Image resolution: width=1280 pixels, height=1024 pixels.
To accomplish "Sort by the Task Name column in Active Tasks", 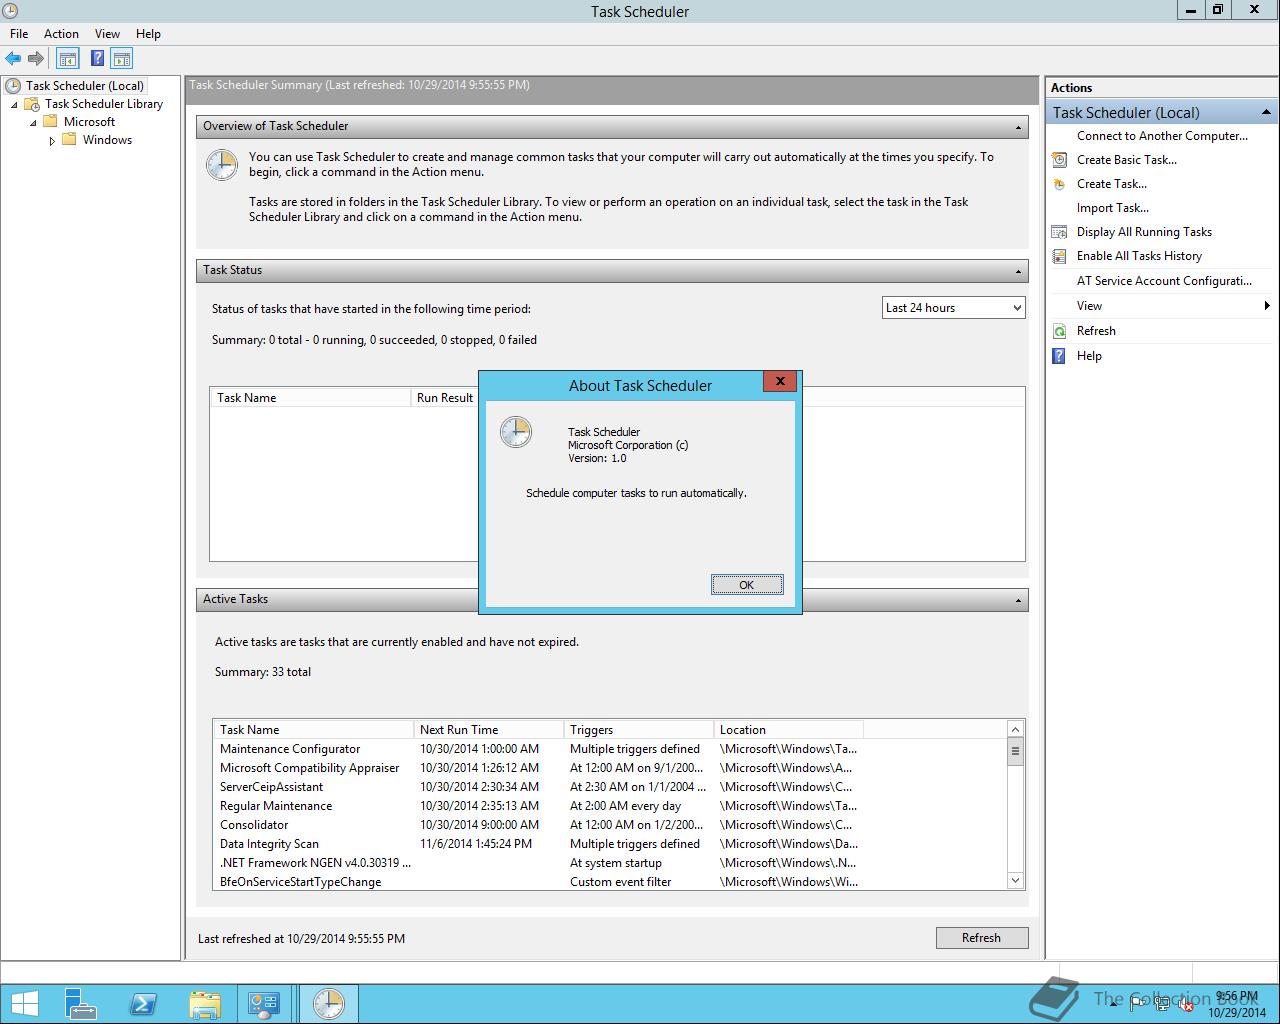I will [313, 730].
